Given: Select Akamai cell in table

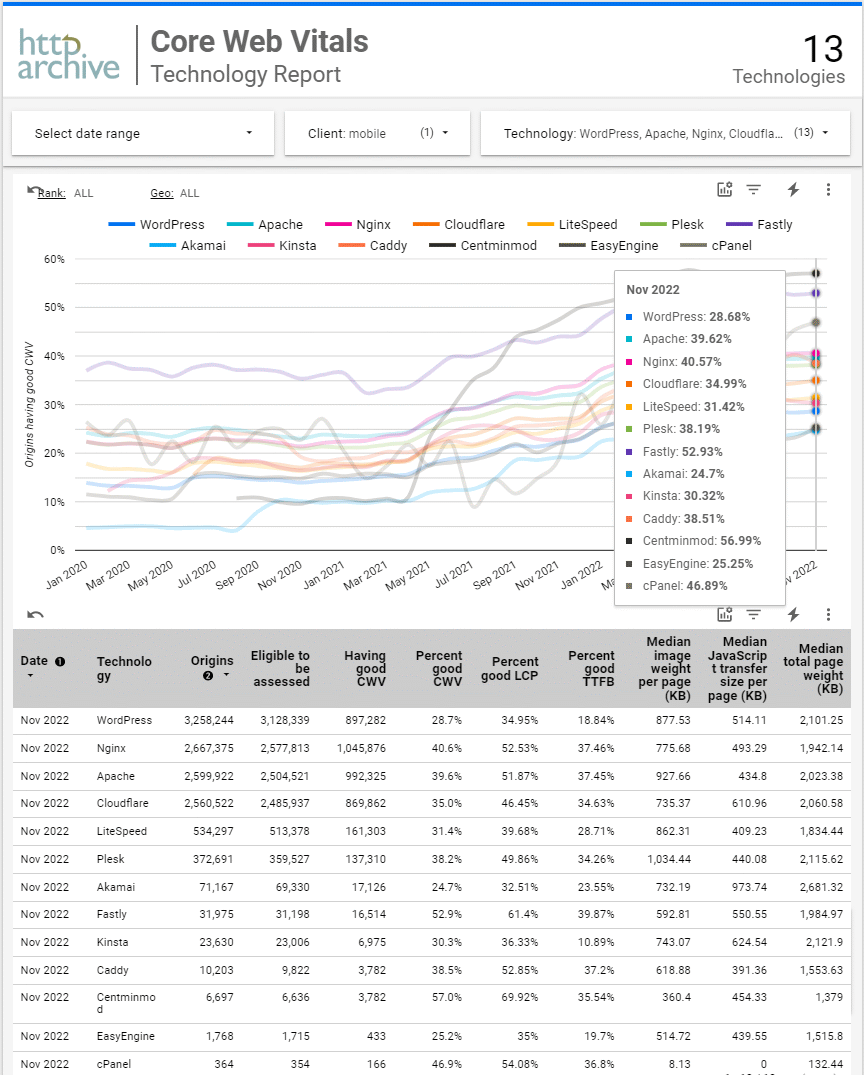Looking at the screenshot, I should (x=116, y=886).
